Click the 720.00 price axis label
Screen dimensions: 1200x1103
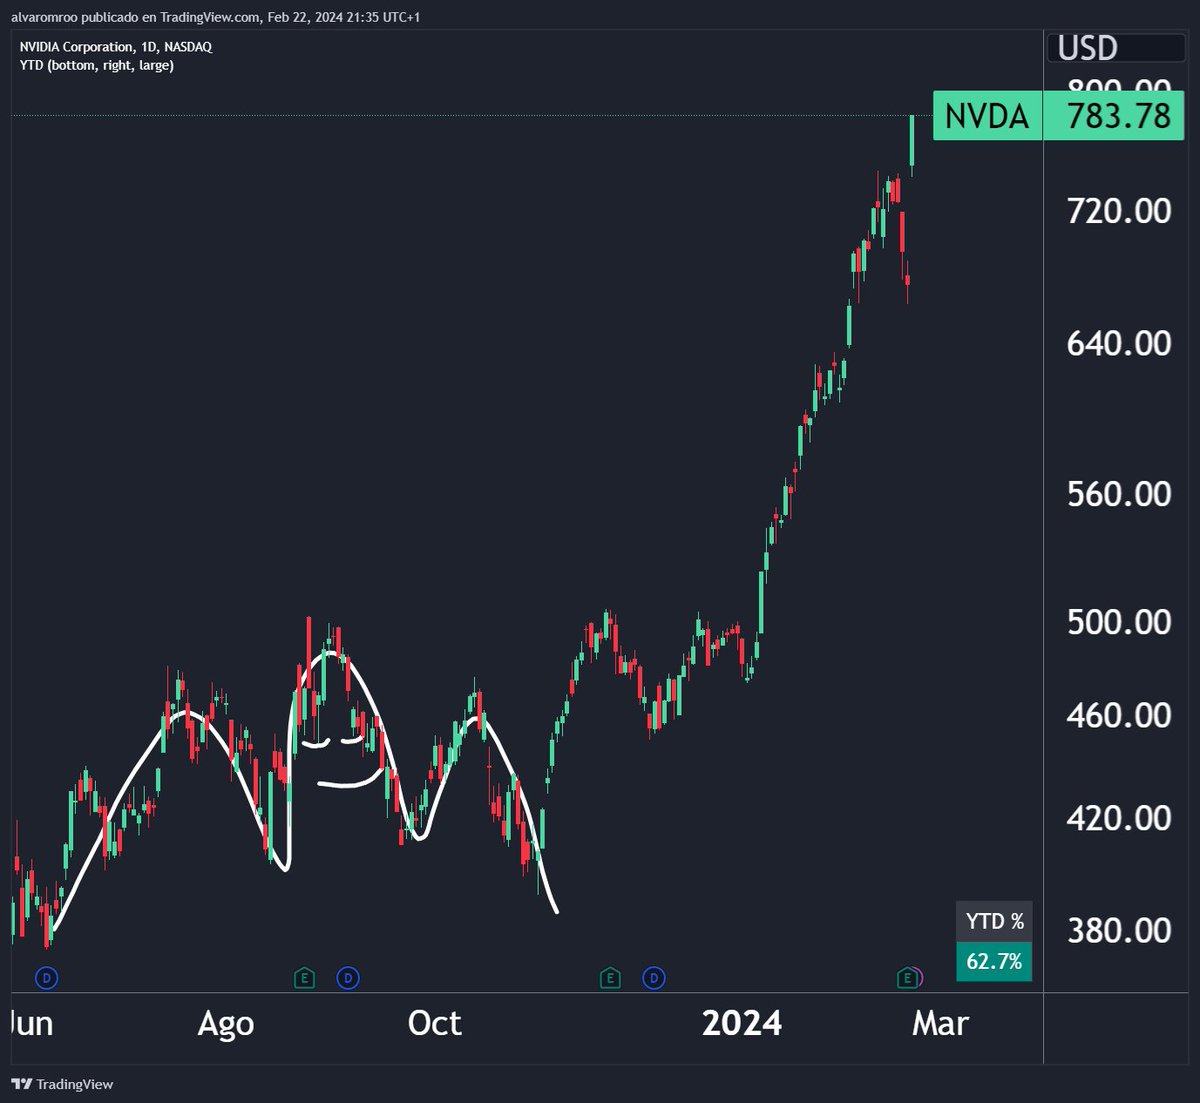(1119, 211)
